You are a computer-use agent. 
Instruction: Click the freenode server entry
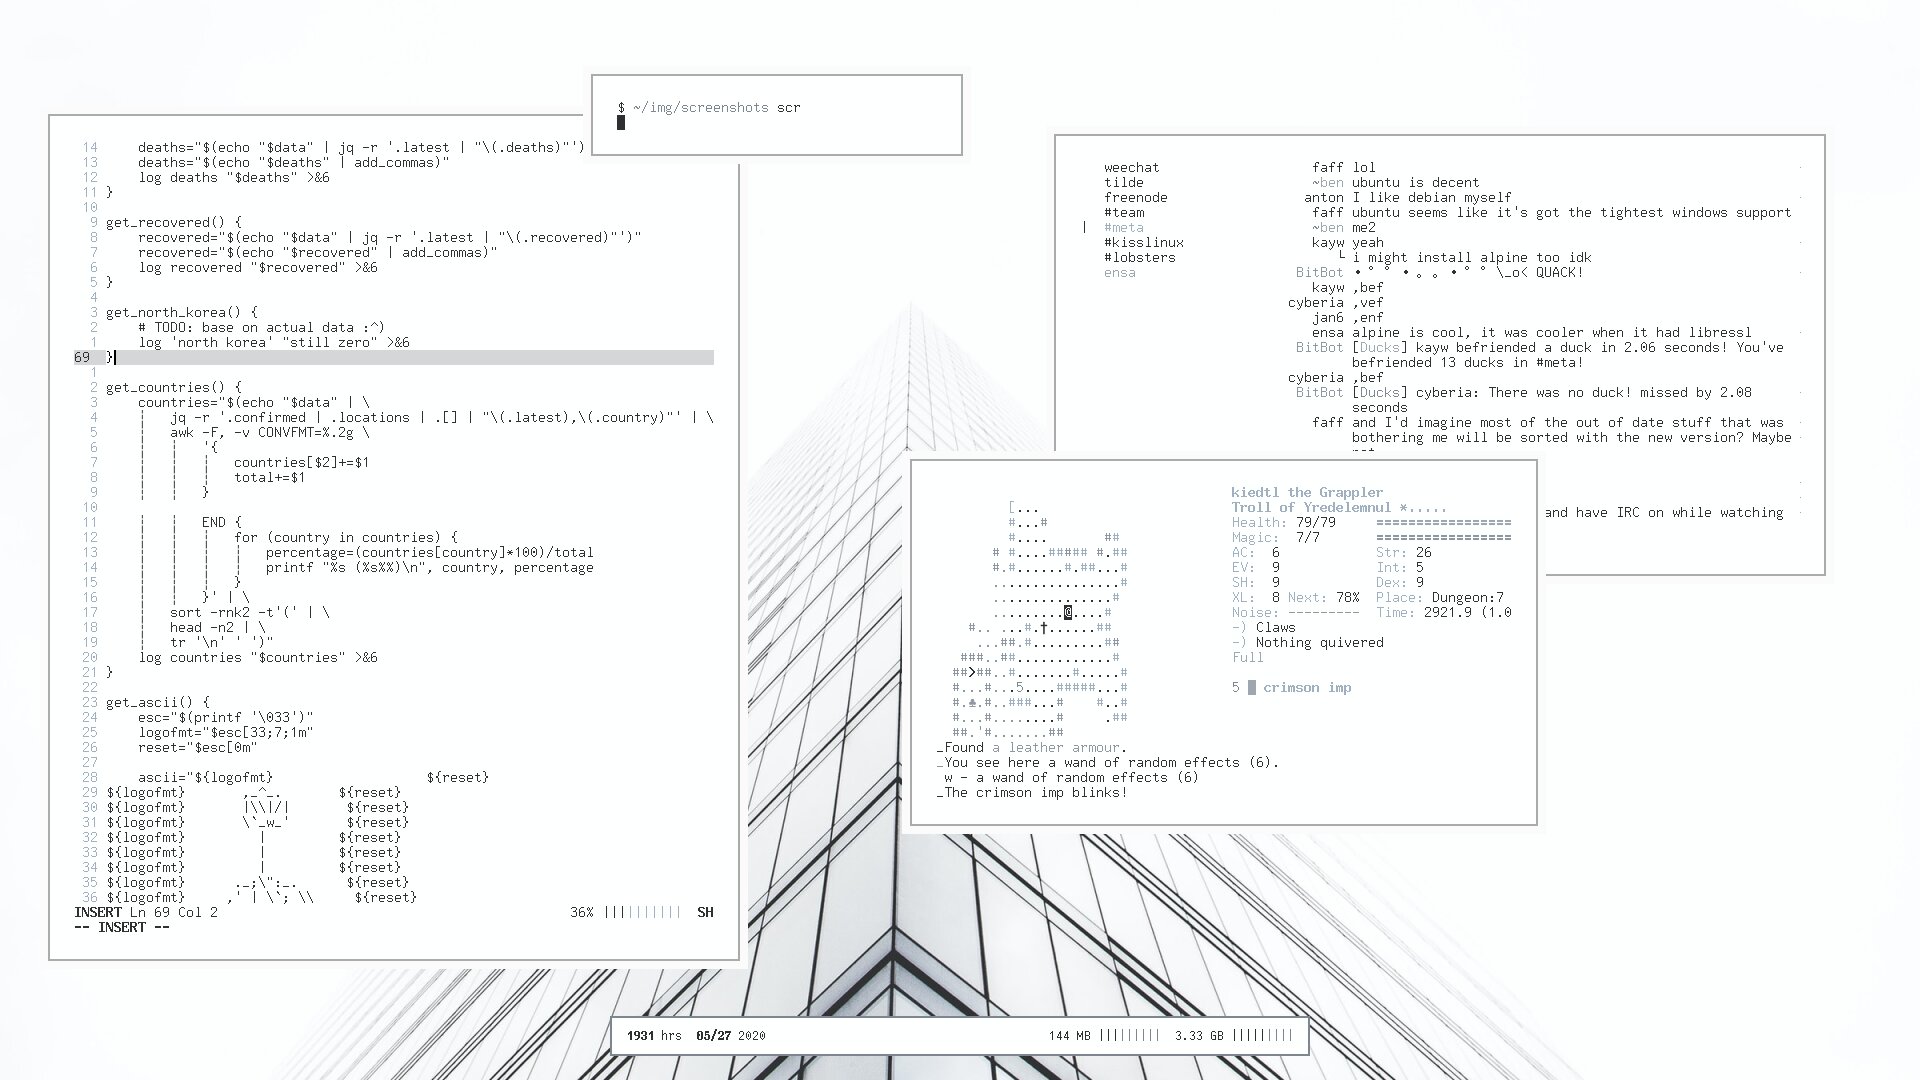1135,197
